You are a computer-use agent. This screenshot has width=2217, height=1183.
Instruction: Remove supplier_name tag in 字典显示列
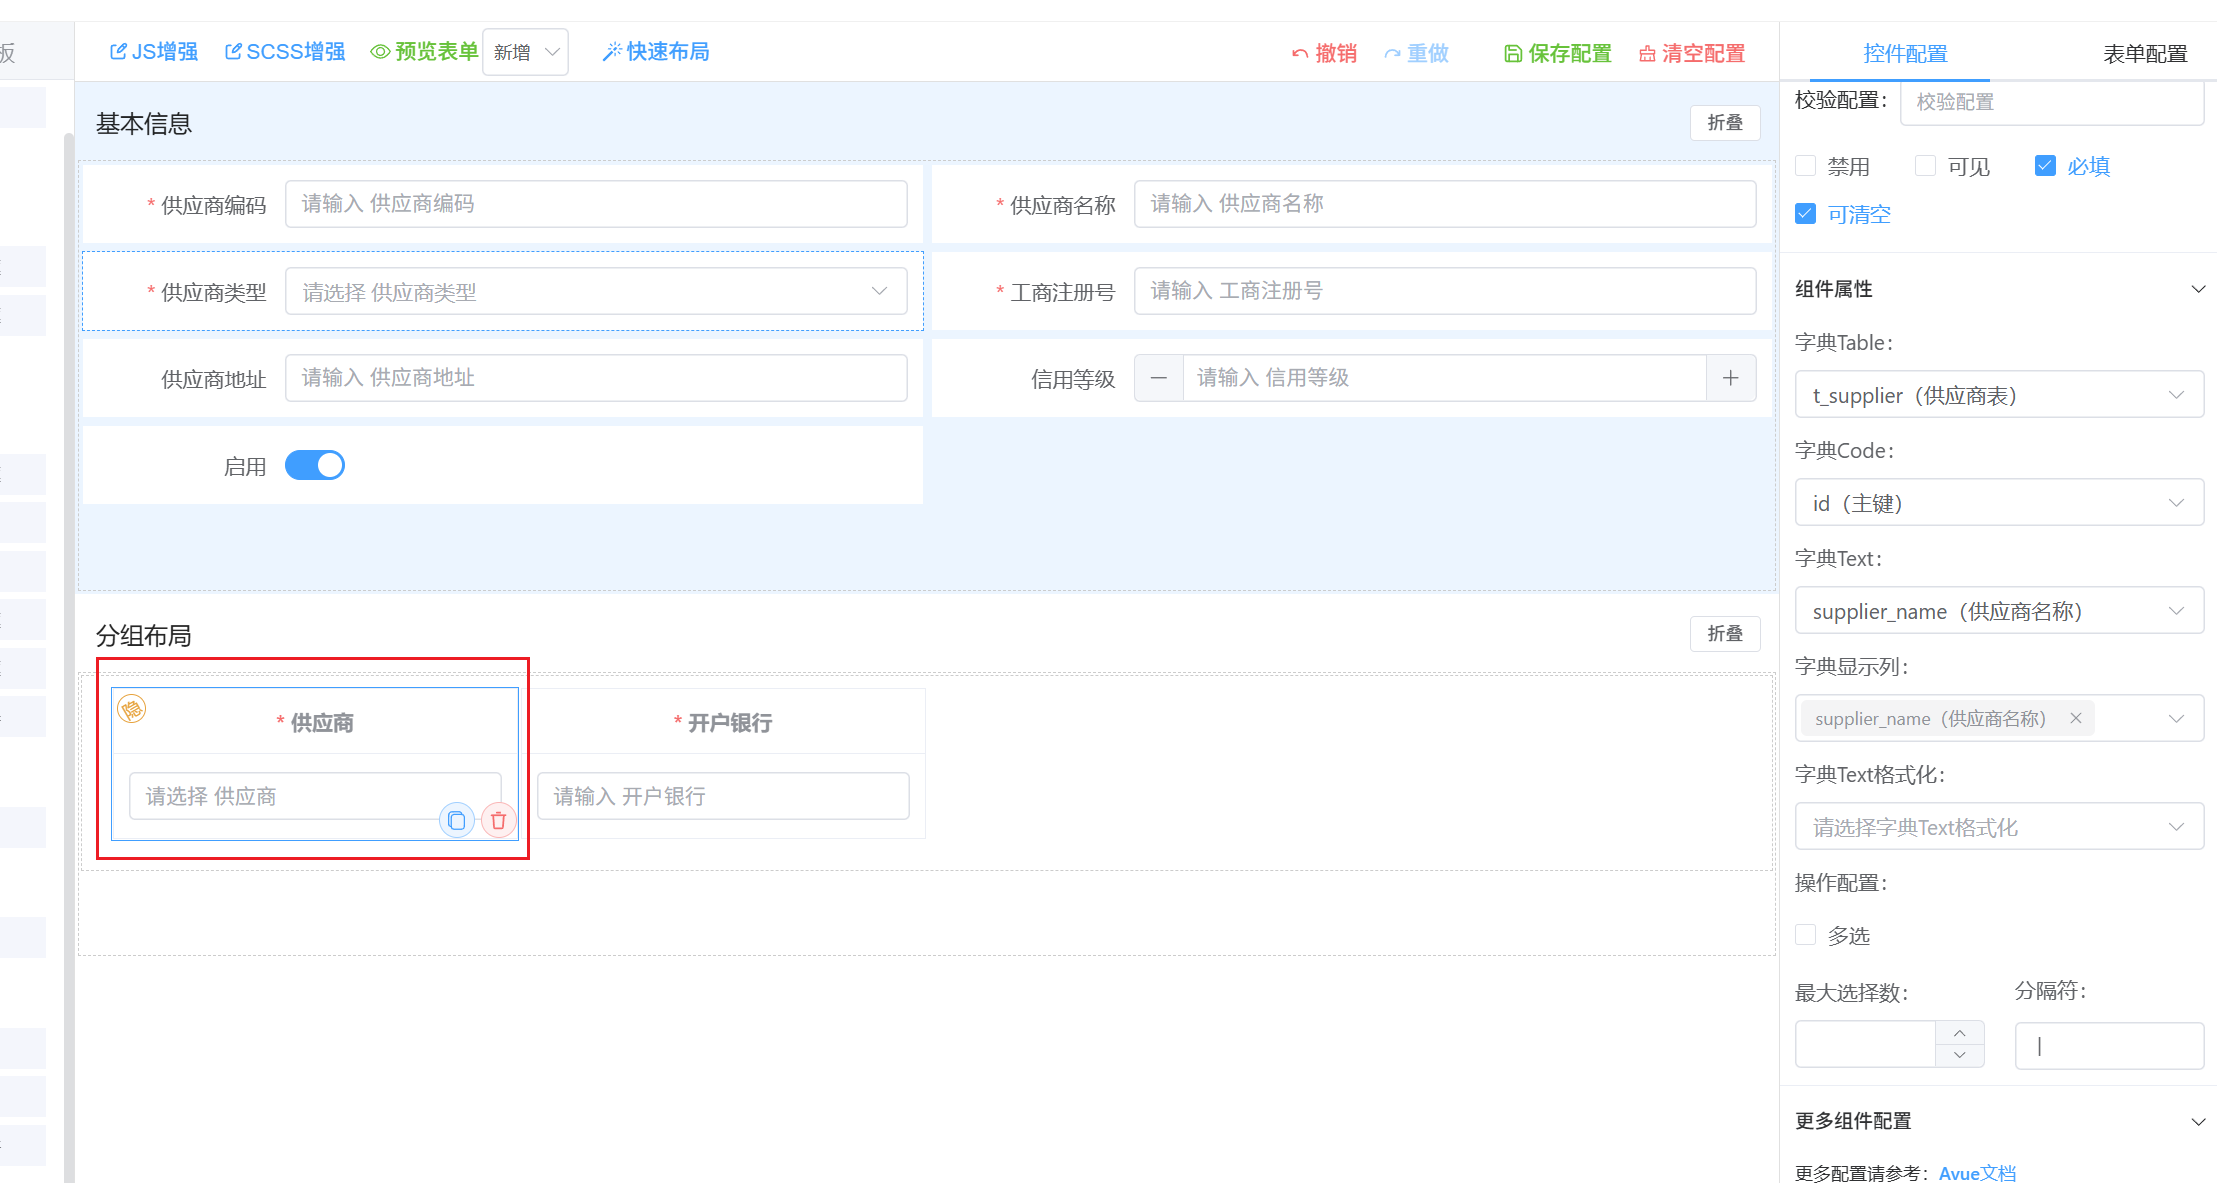2076,718
